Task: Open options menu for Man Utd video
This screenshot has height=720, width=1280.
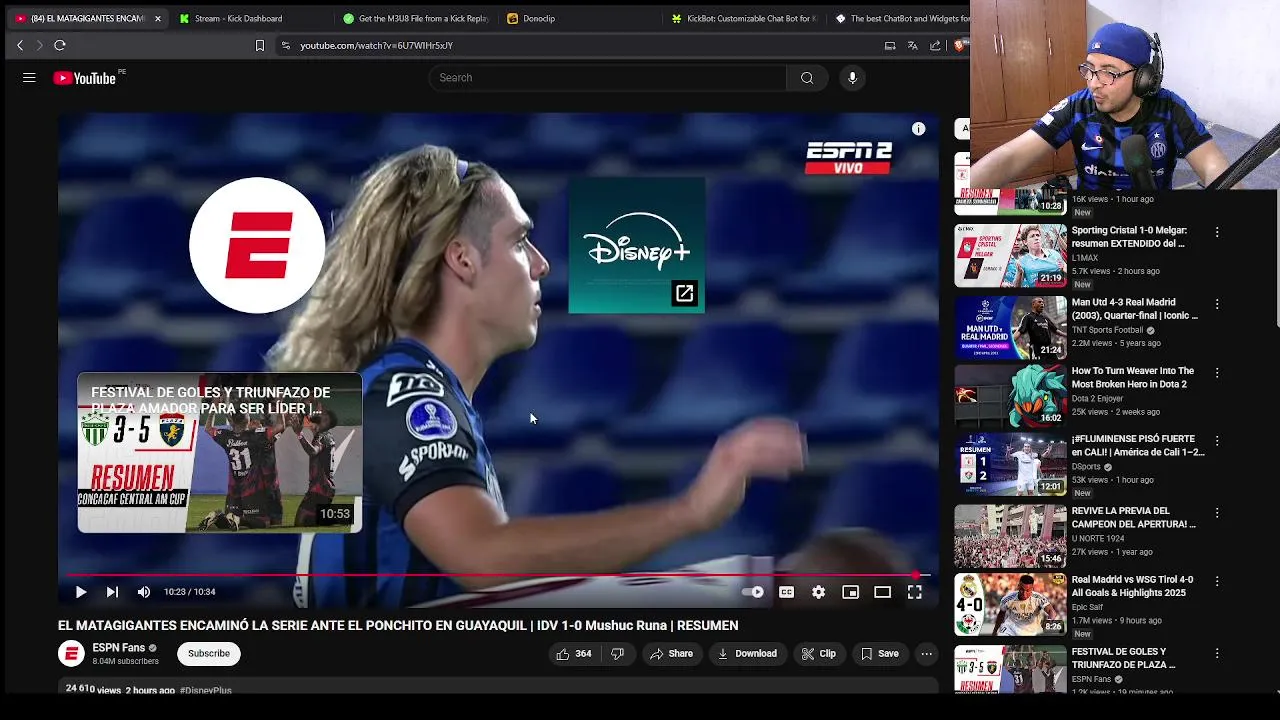Action: tap(1217, 304)
